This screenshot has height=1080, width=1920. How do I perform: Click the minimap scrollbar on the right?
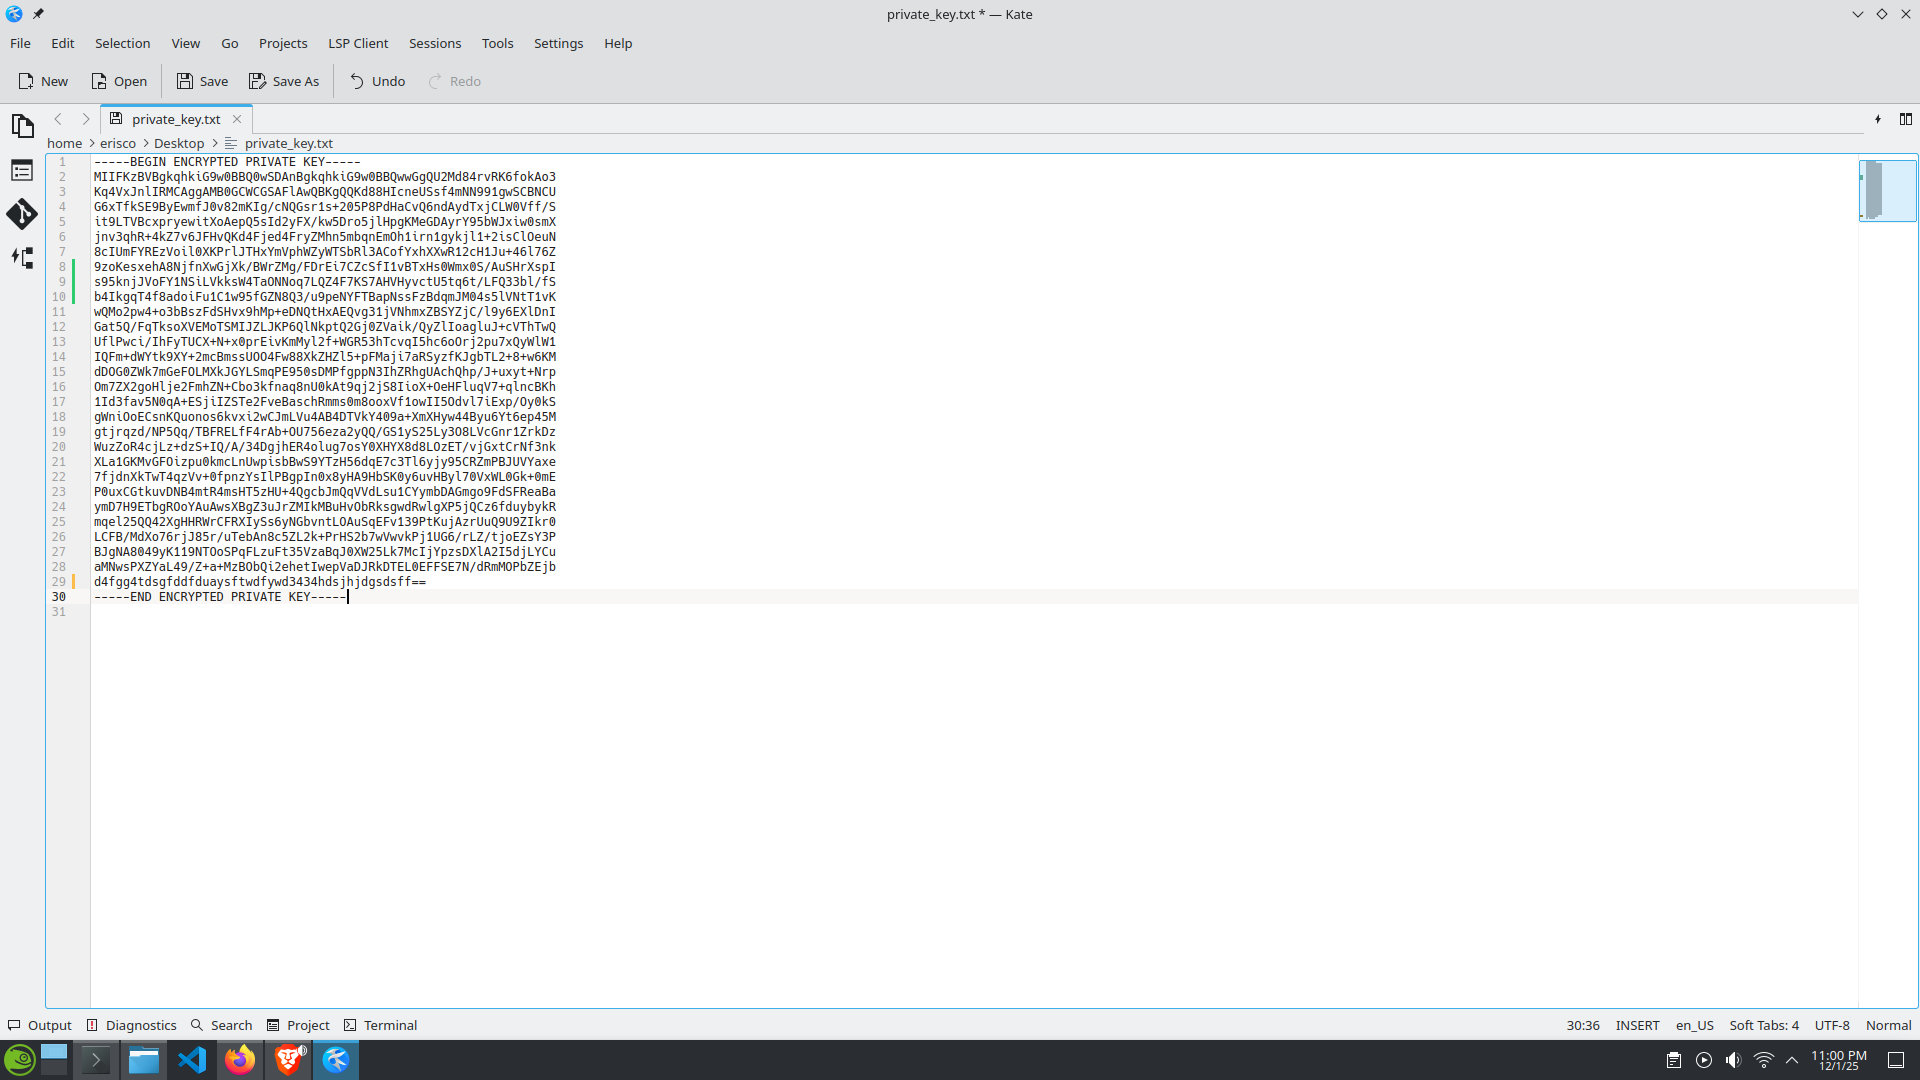point(1887,190)
